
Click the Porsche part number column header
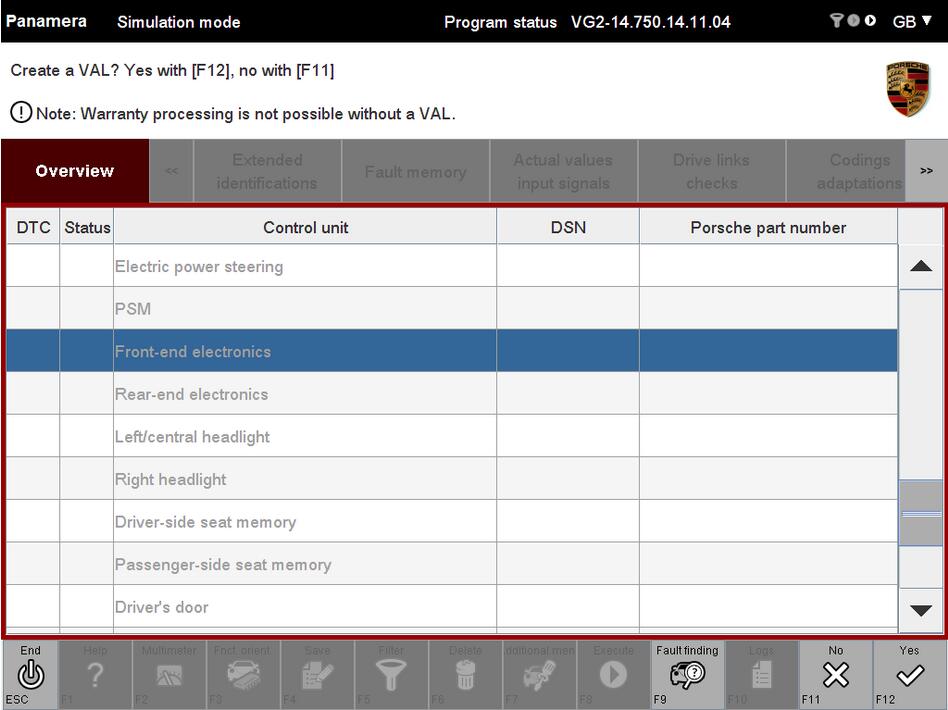768,227
